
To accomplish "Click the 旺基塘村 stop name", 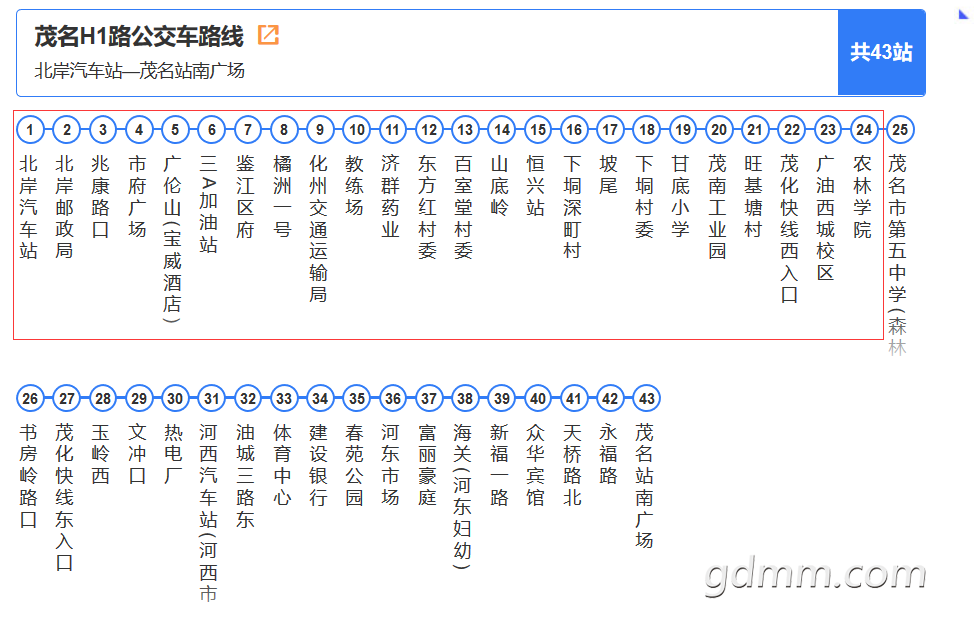I will pyautogui.click(x=753, y=196).
